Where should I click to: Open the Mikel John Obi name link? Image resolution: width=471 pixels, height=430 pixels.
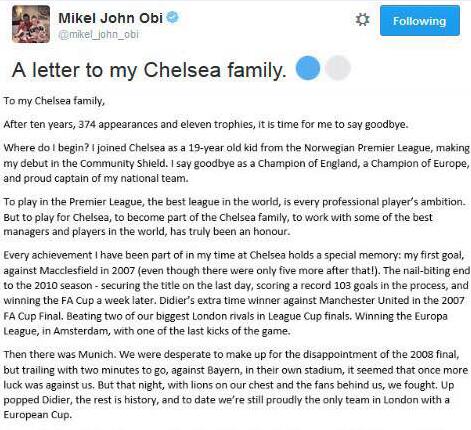pyautogui.click(x=110, y=18)
